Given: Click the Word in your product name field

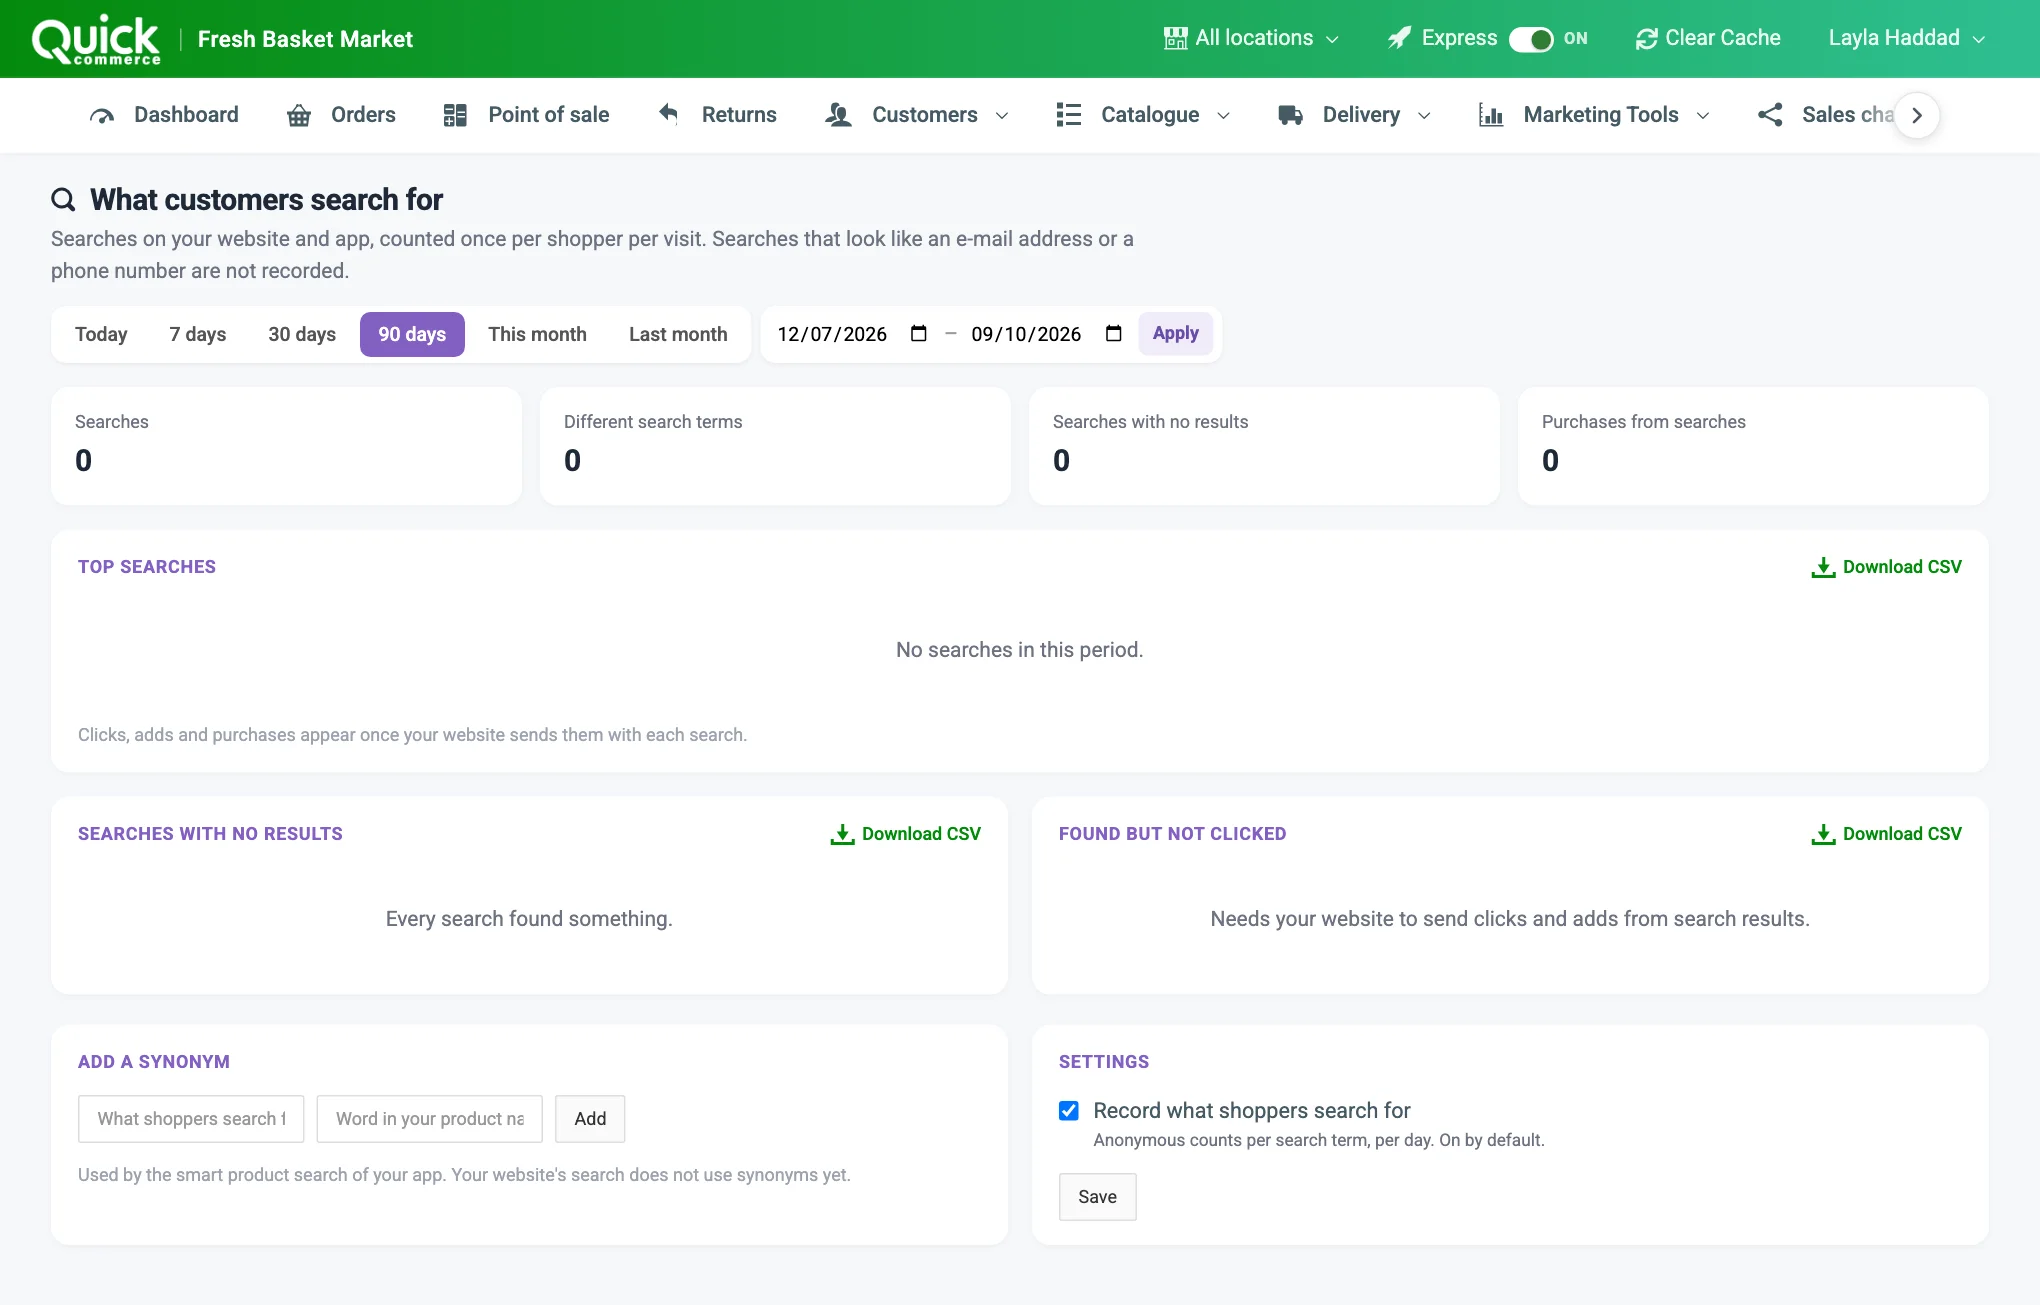Looking at the screenshot, I should point(430,1119).
